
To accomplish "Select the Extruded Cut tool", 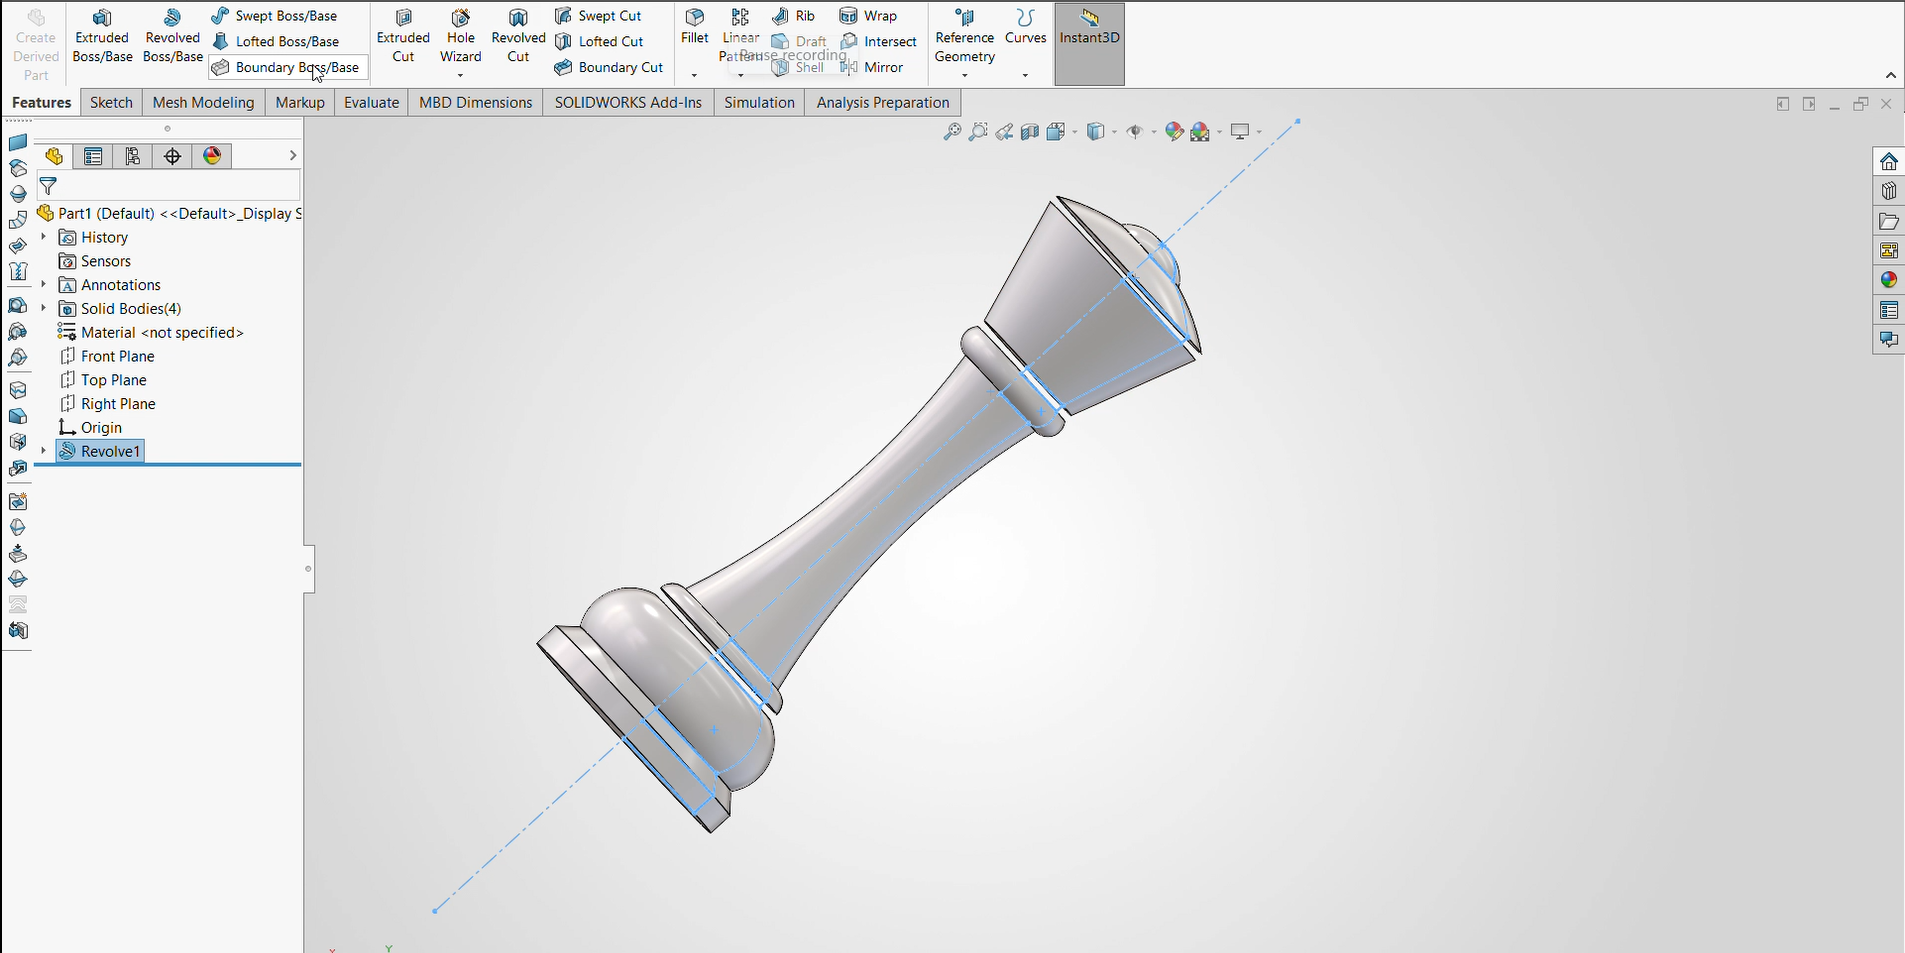I will 403,36.
